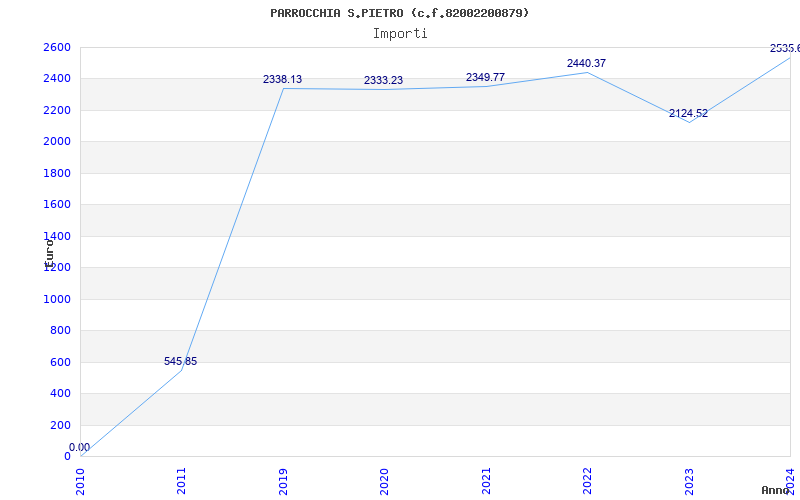Click the data label 2124.52
Screen dimensions: 800x500
[688, 114]
